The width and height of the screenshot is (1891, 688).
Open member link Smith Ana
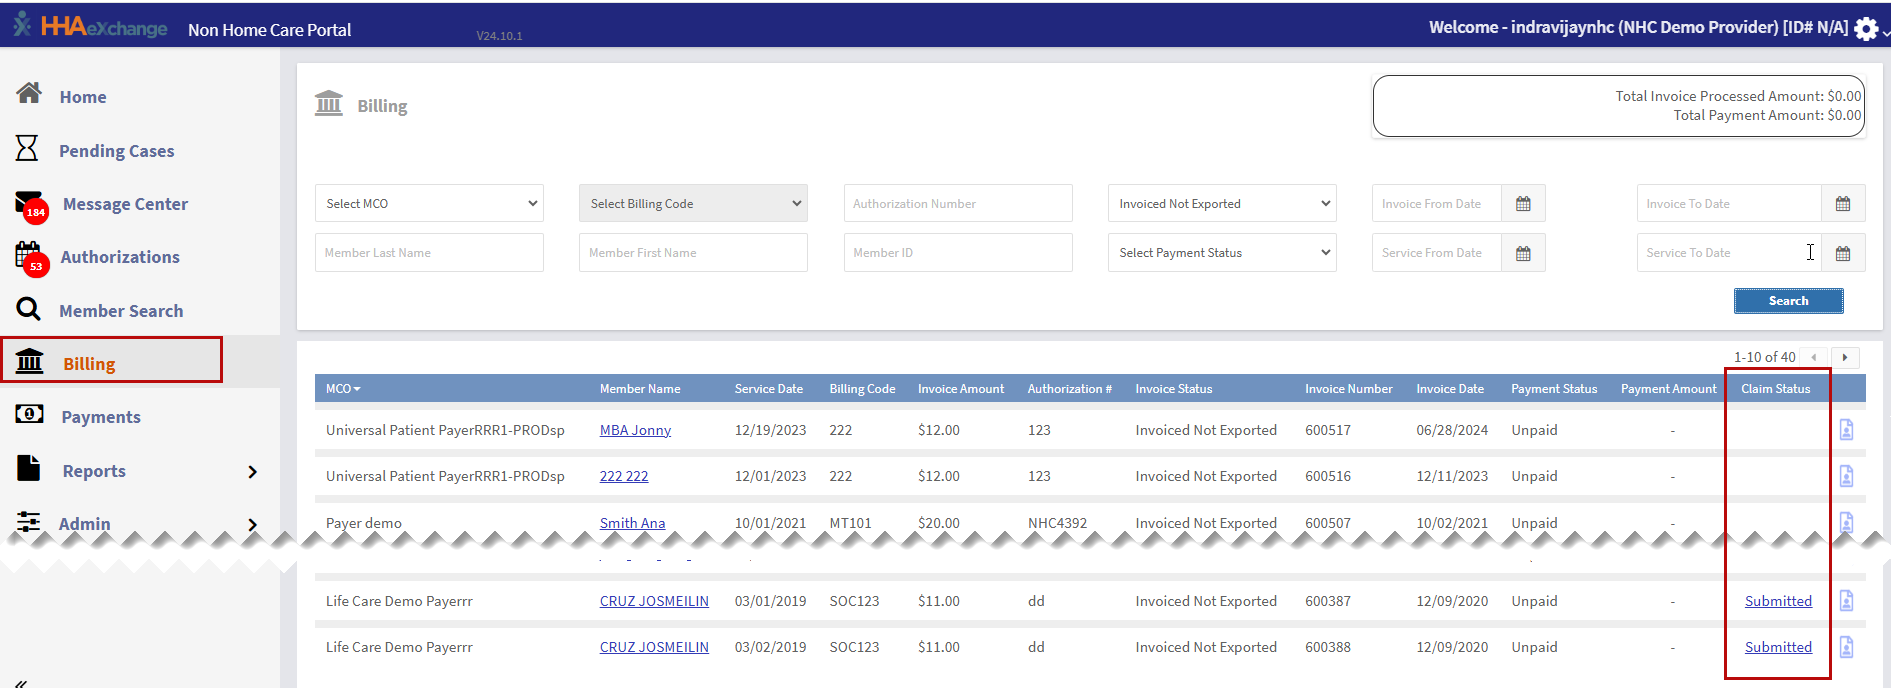coord(632,523)
